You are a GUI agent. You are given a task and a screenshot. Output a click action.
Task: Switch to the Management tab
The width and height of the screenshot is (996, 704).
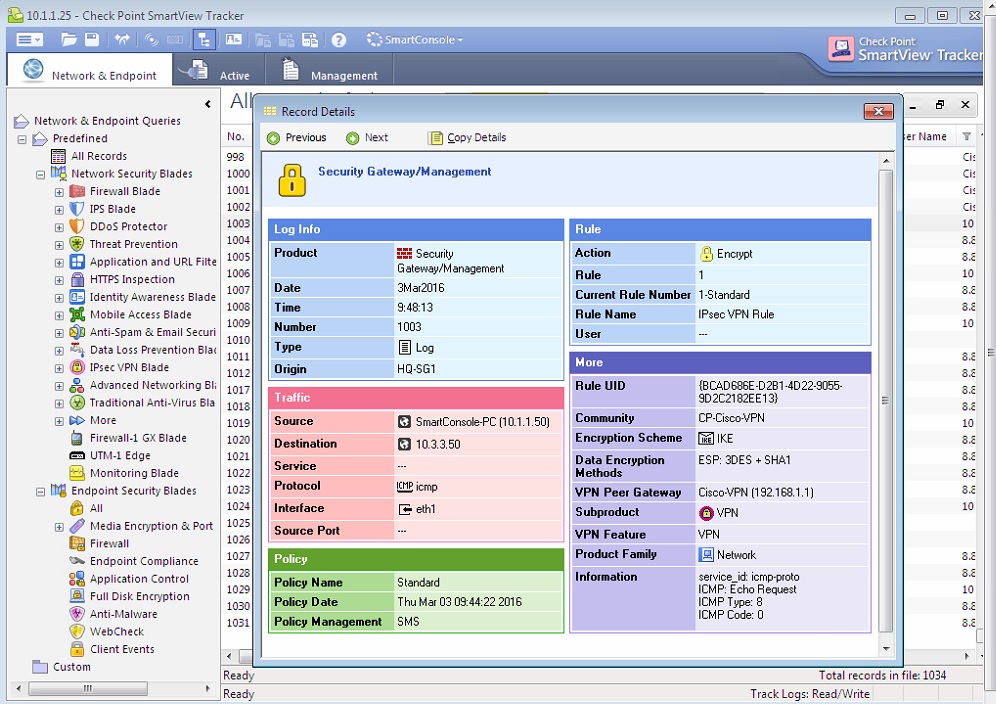coord(329,70)
